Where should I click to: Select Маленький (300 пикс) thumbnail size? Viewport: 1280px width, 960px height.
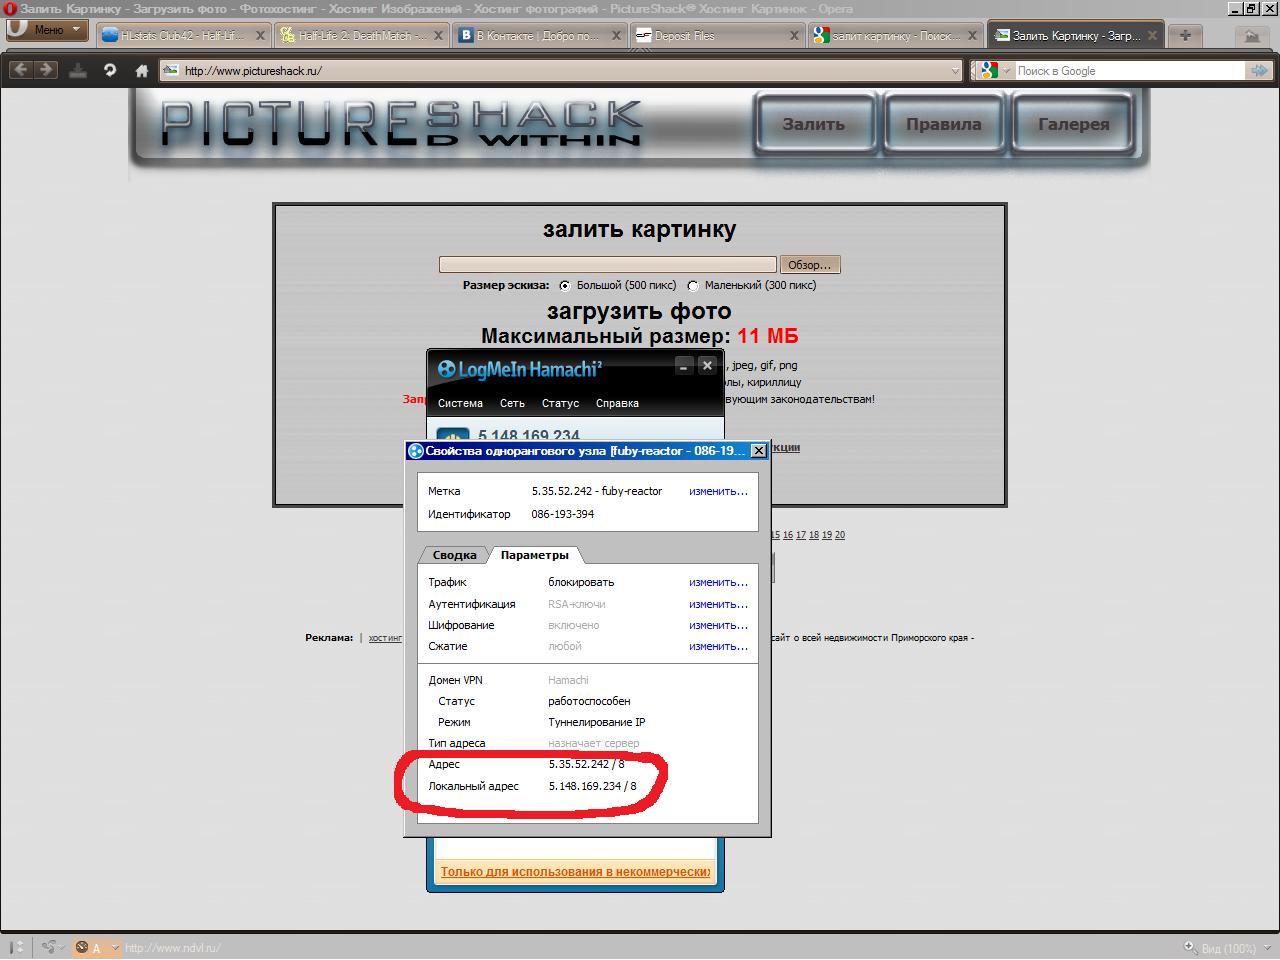tap(692, 285)
